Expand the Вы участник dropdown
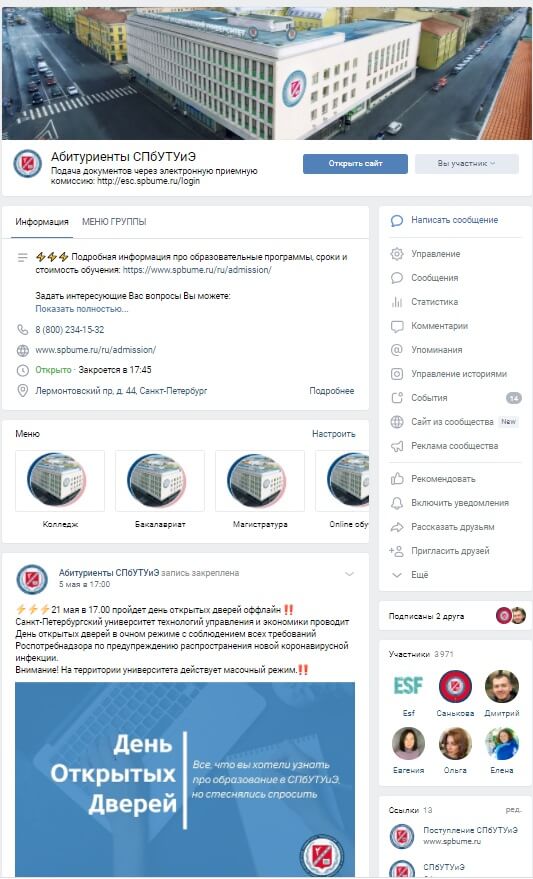The width and height of the screenshot is (533, 879). click(466, 164)
